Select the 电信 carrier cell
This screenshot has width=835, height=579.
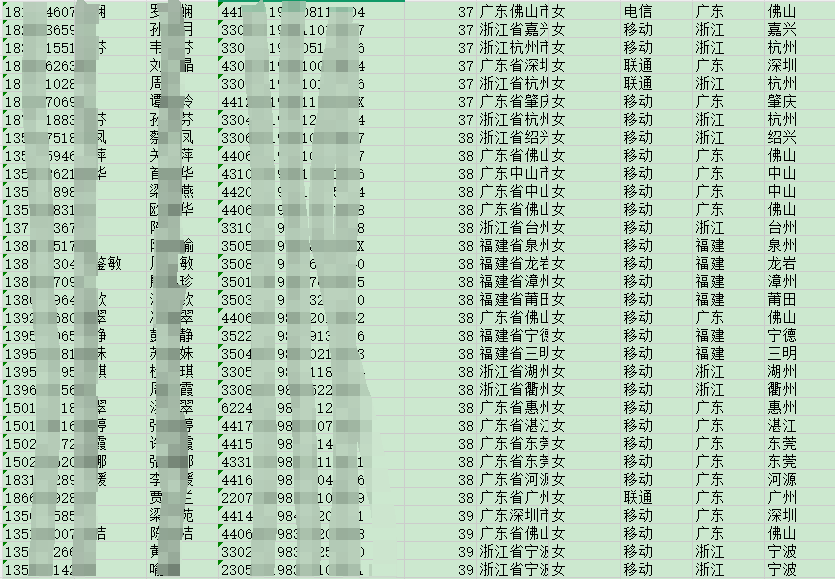click(x=638, y=12)
